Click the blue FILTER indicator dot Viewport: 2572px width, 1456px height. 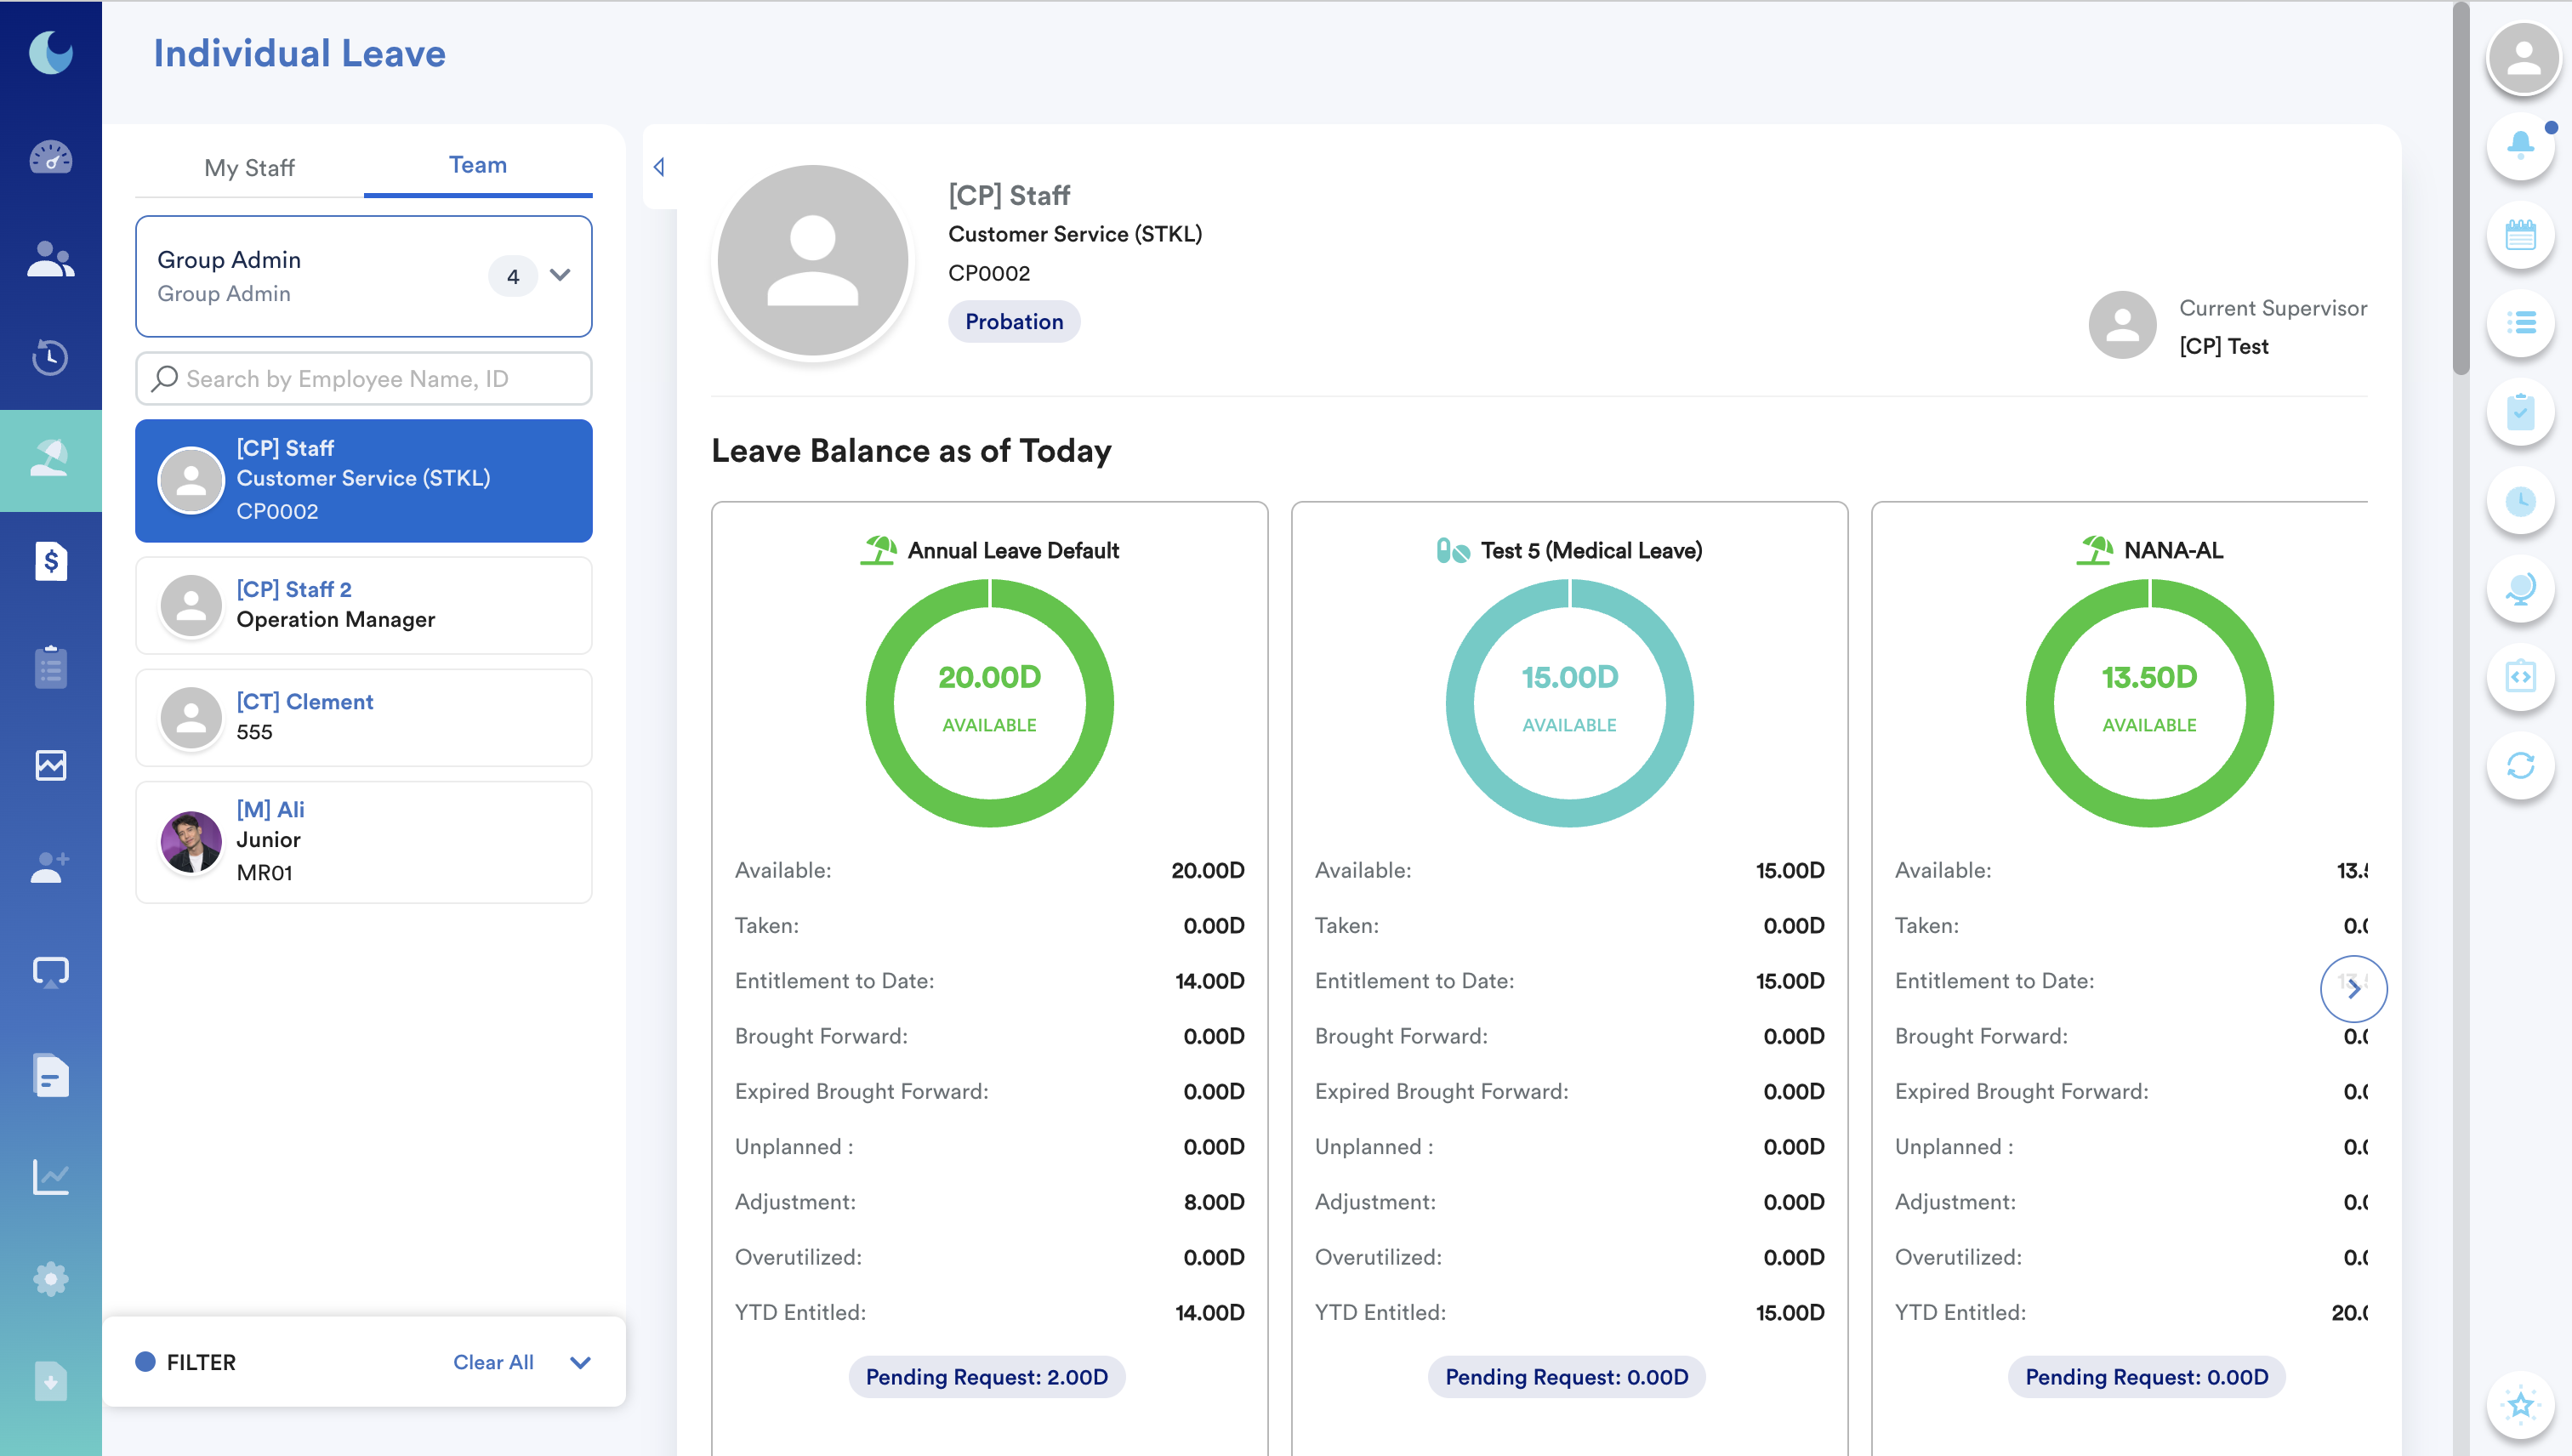[145, 1362]
